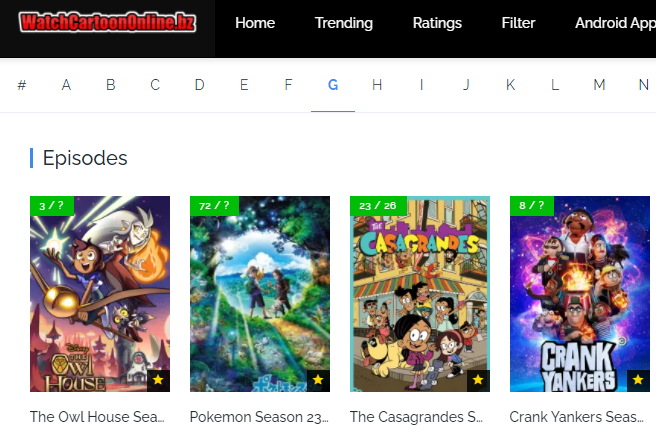Click the 72 / ? episode badge on Pokemon

coord(214,206)
